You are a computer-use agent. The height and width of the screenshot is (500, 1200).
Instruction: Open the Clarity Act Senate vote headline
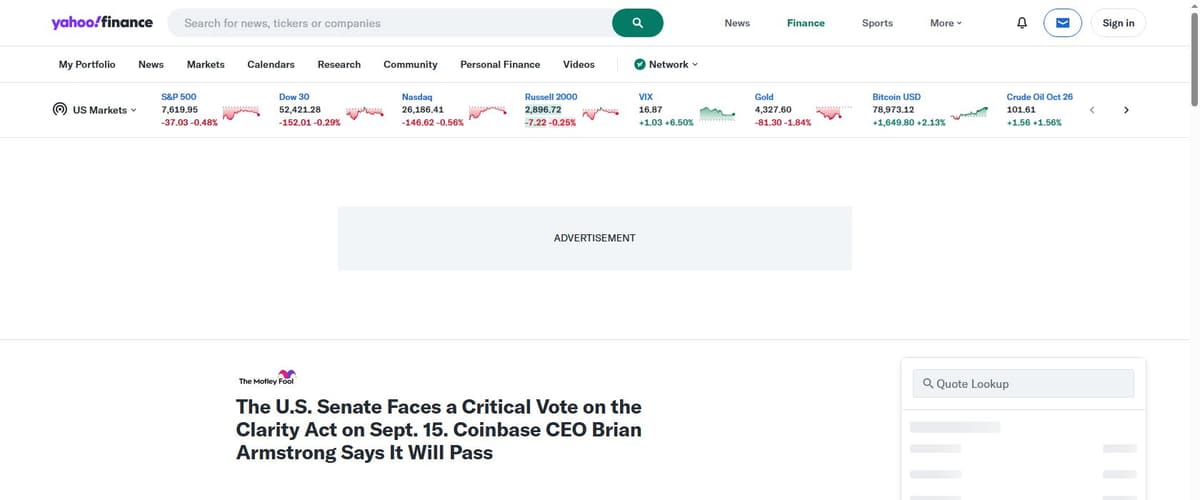tap(439, 430)
